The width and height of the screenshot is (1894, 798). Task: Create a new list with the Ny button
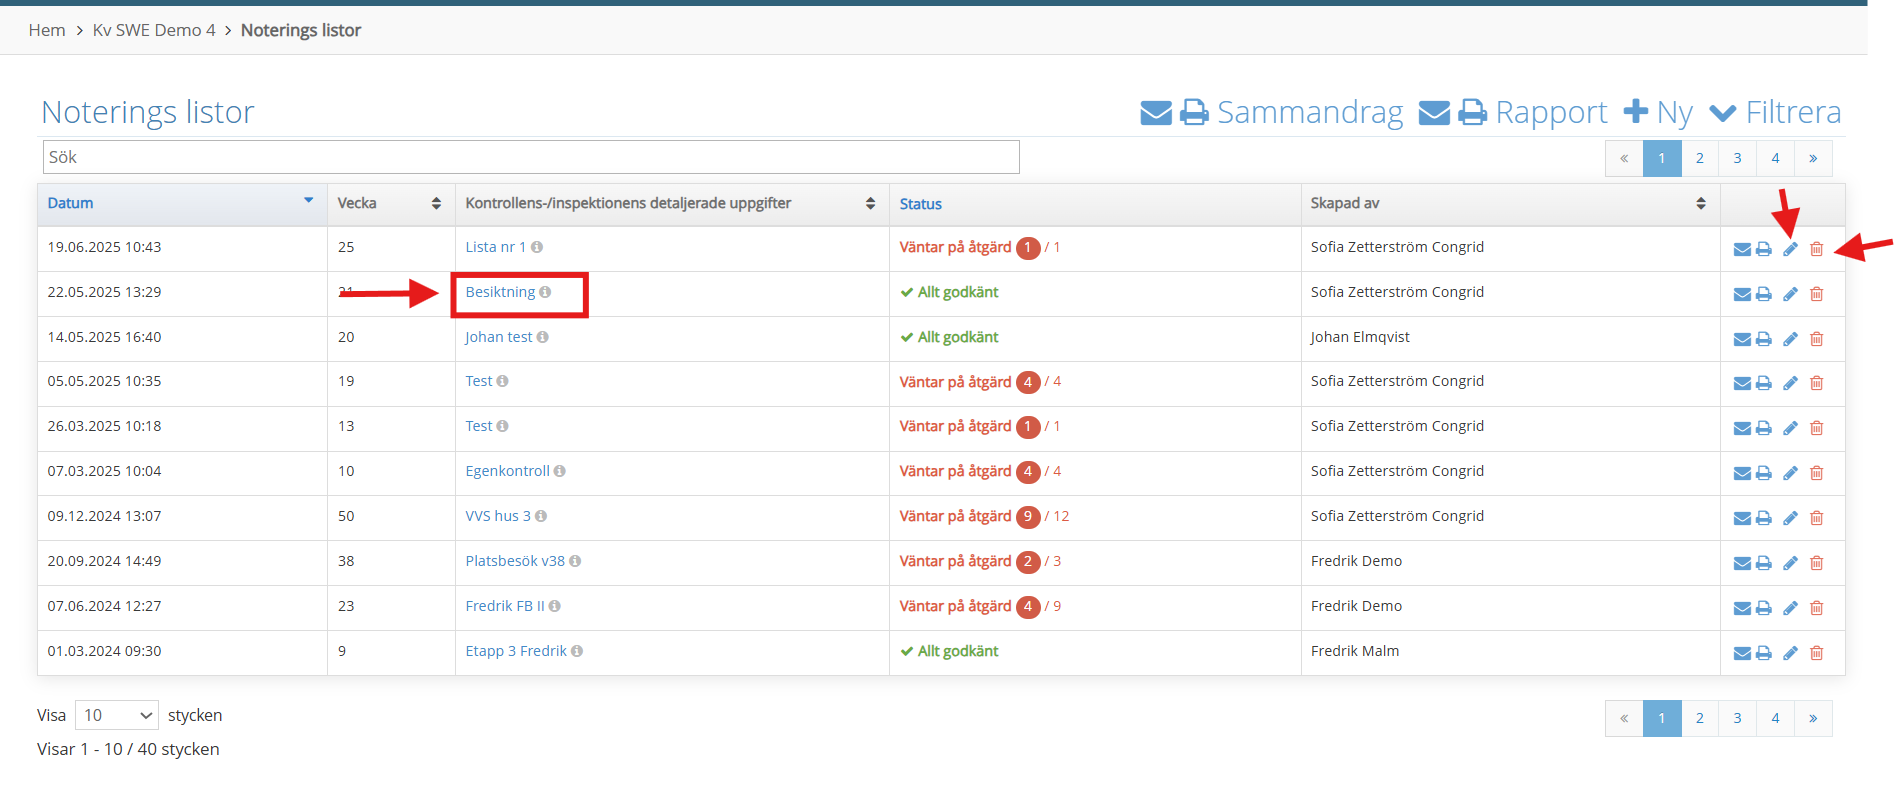(1657, 112)
